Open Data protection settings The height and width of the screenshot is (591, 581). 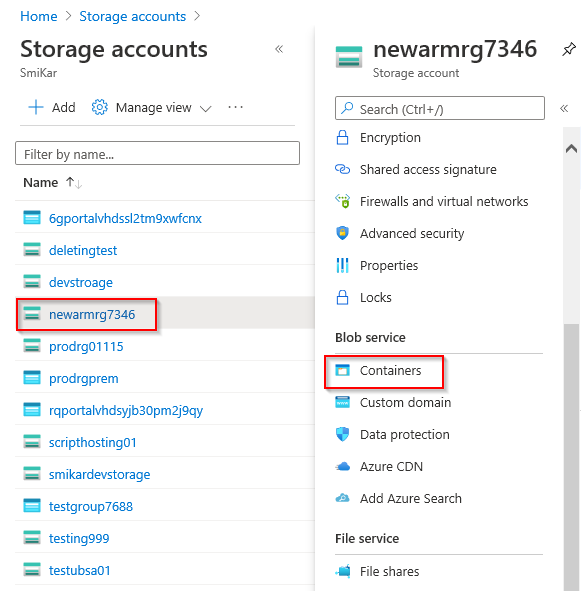tap(405, 435)
